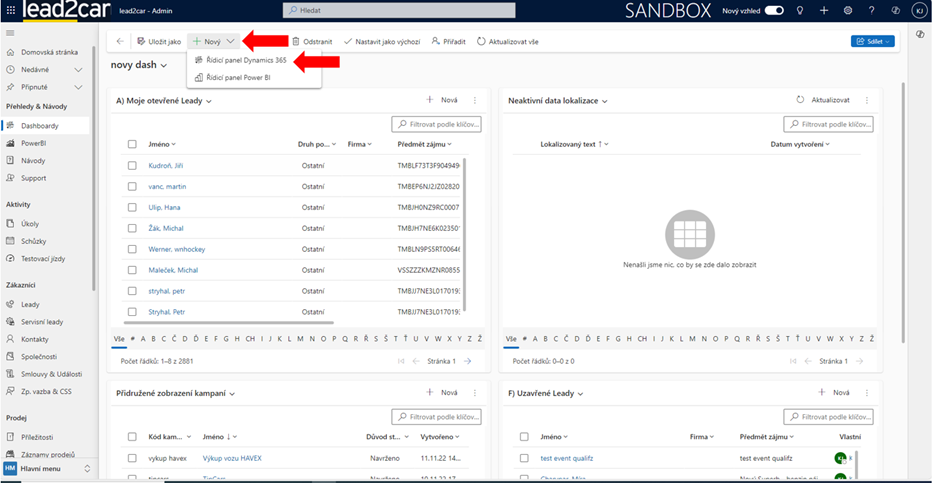Click the Hledat search field
933x483 pixels.
coord(400,10)
